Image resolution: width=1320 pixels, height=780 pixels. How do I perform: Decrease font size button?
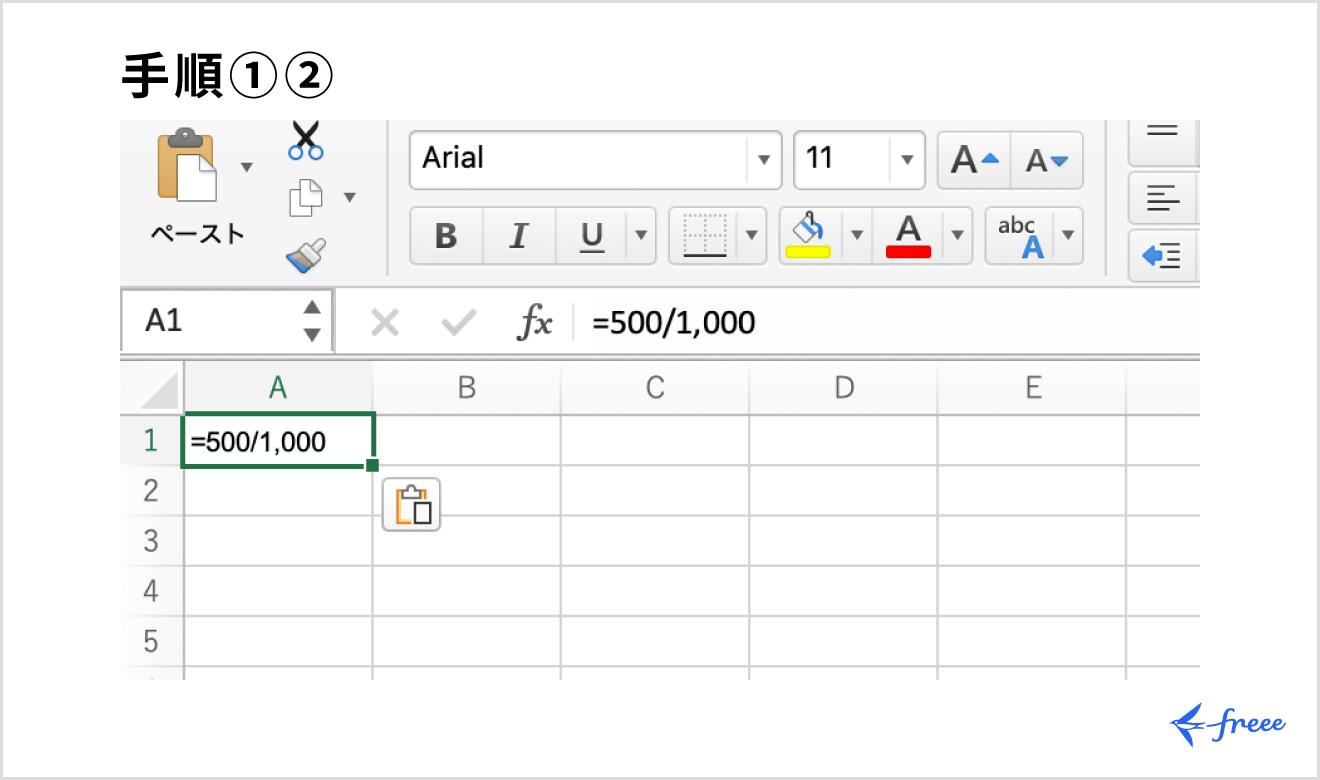click(x=1047, y=160)
